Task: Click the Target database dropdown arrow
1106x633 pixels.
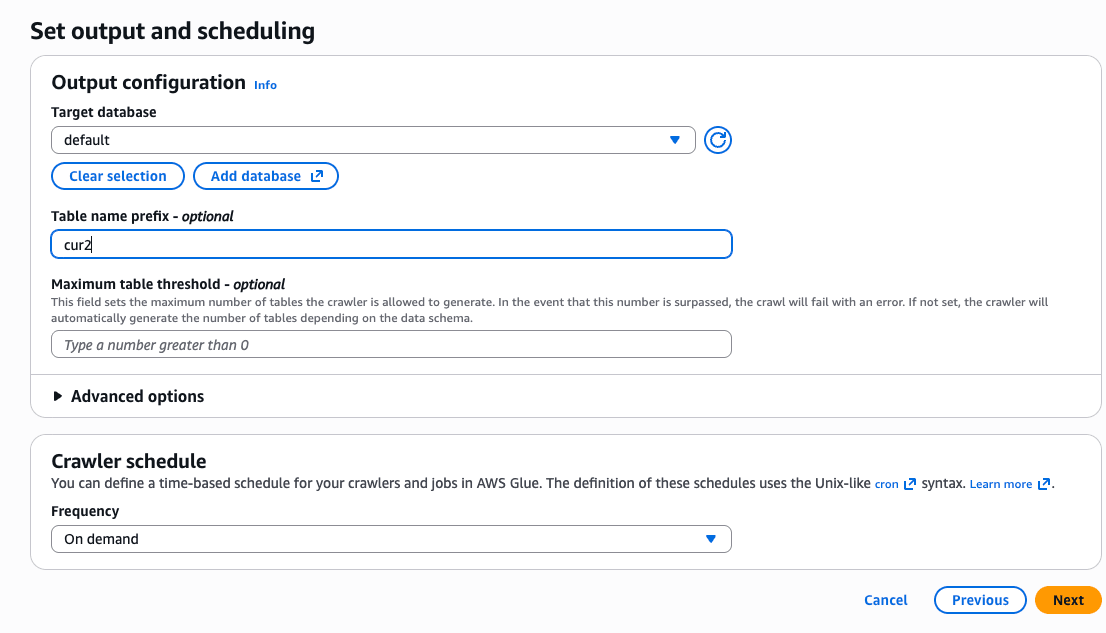Action: (675, 140)
